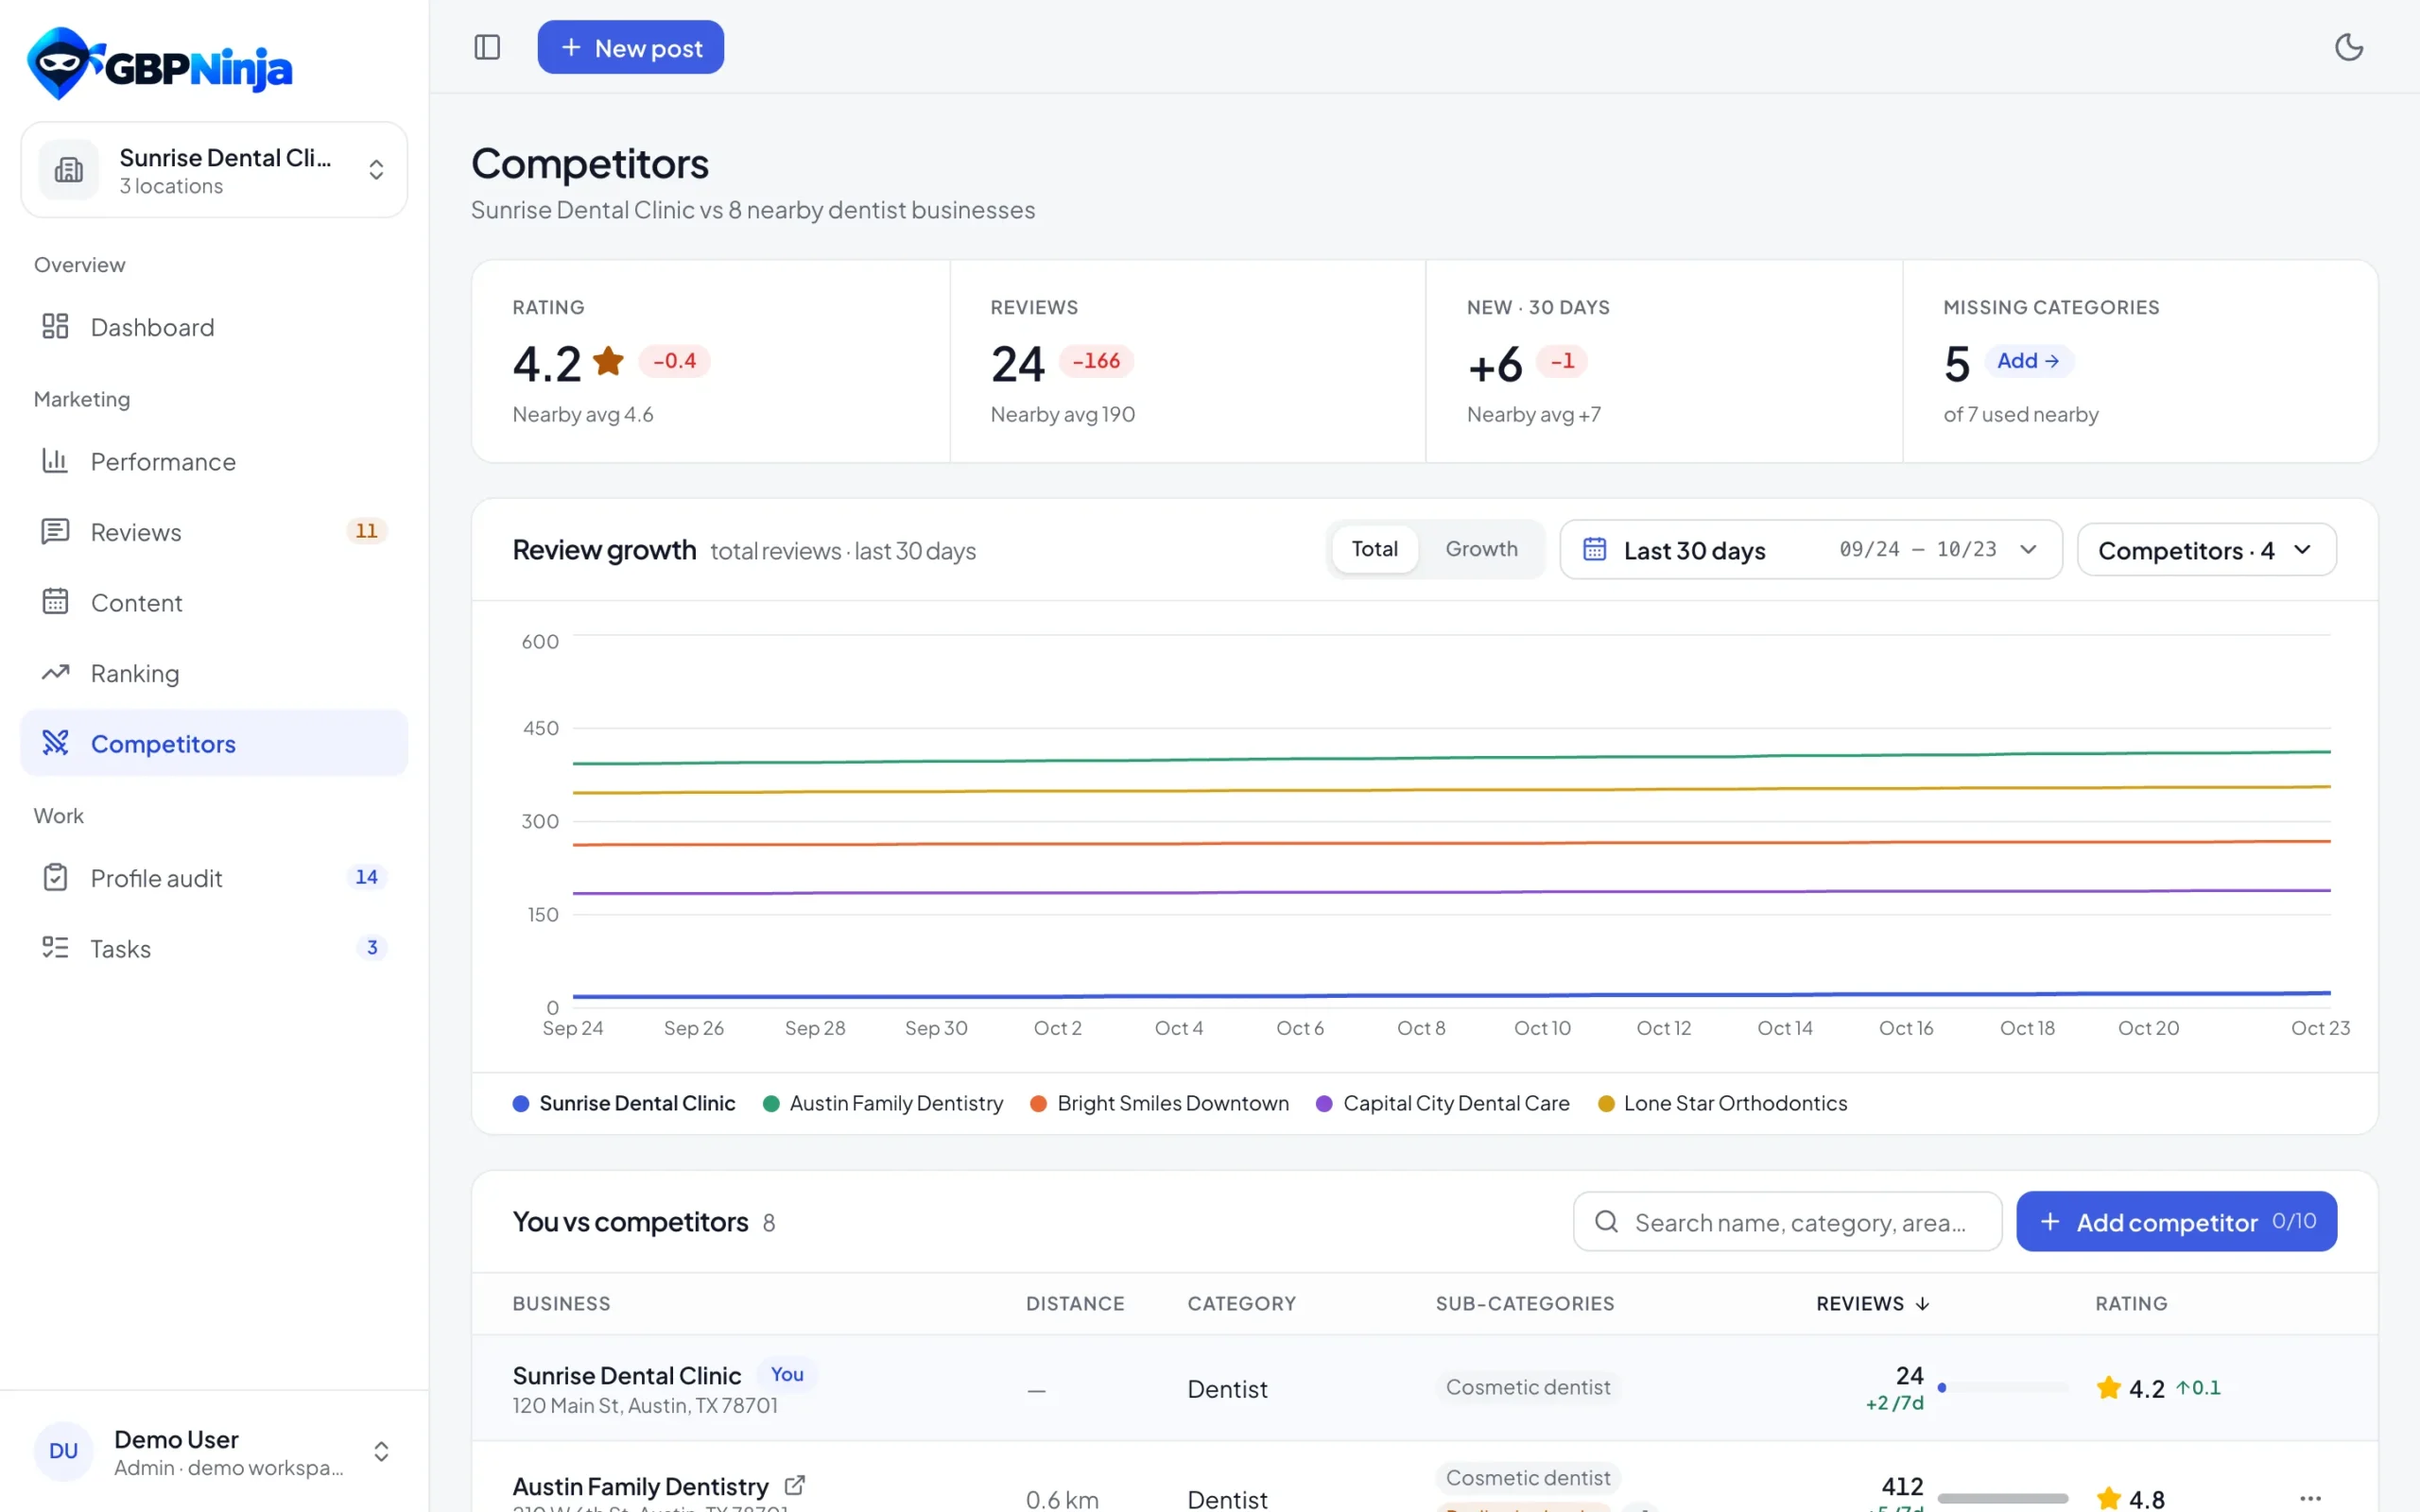Click the Content calendar icon

pos(55,601)
